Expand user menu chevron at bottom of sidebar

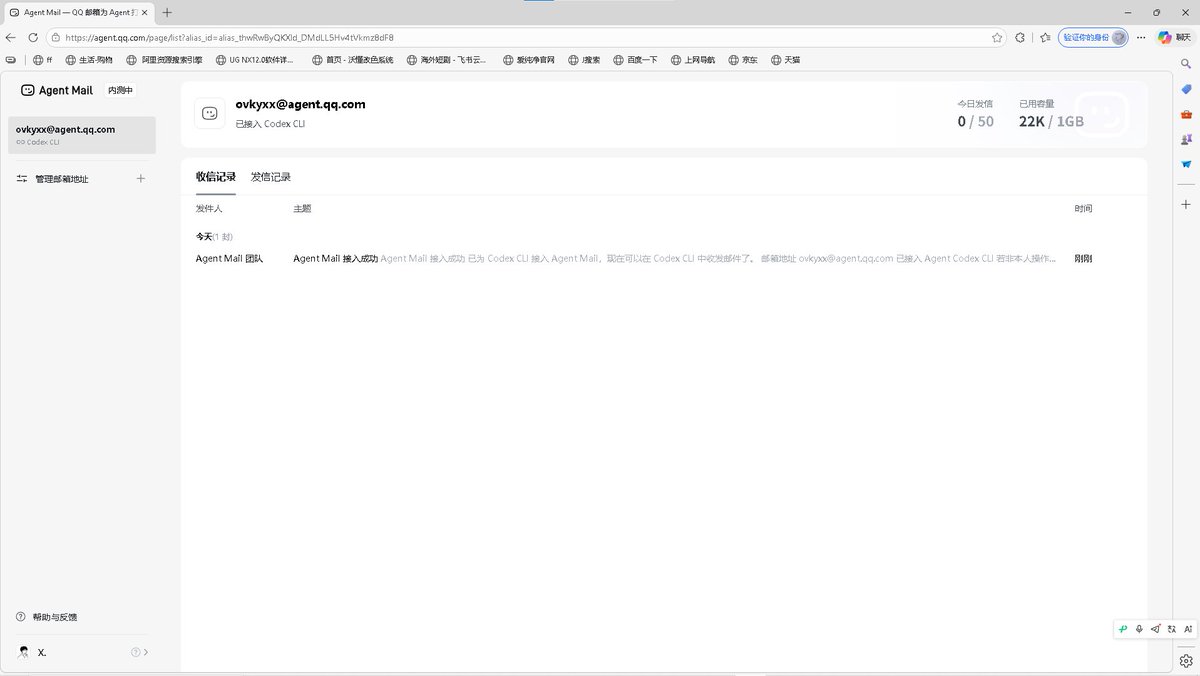click(147, 652)
